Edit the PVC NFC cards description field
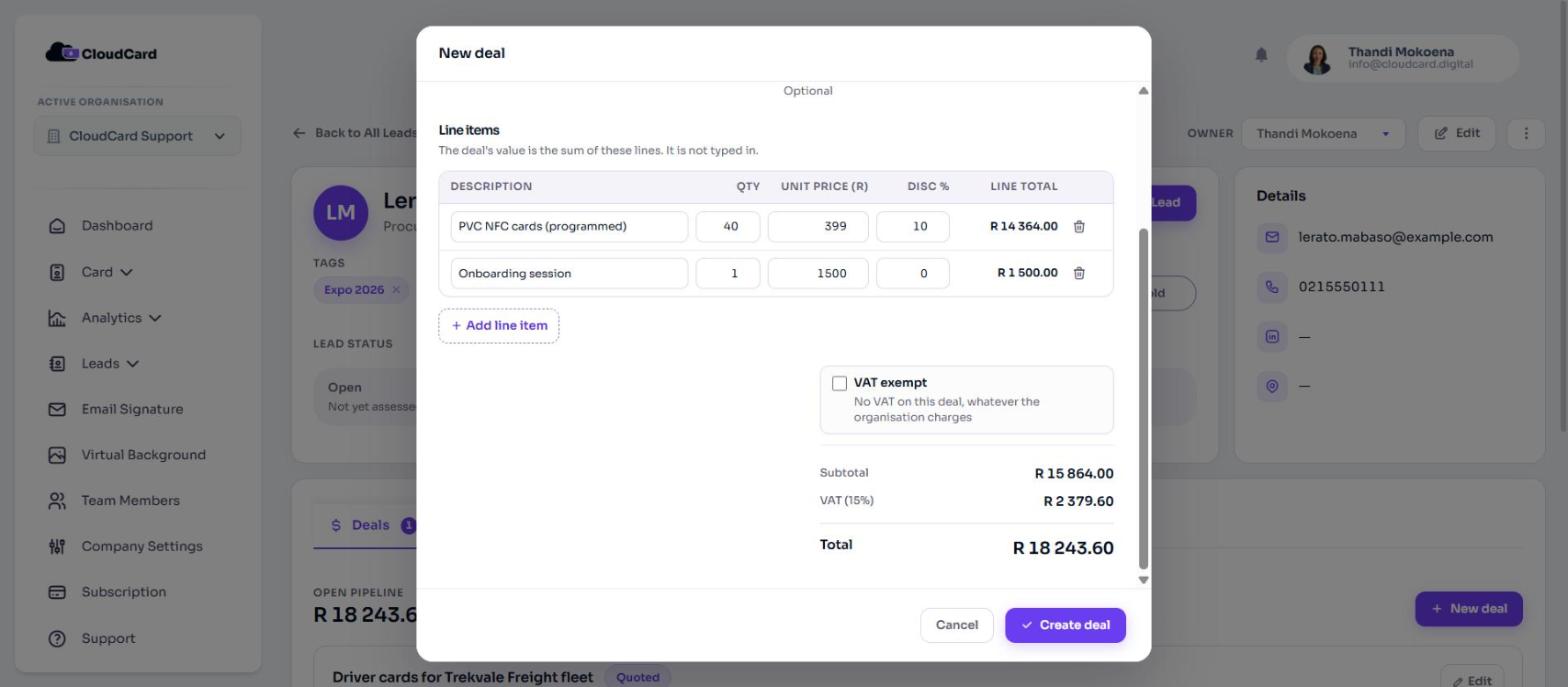Image resolution: width=1568 pixels, height=687 pixels. tap(569, 227)
